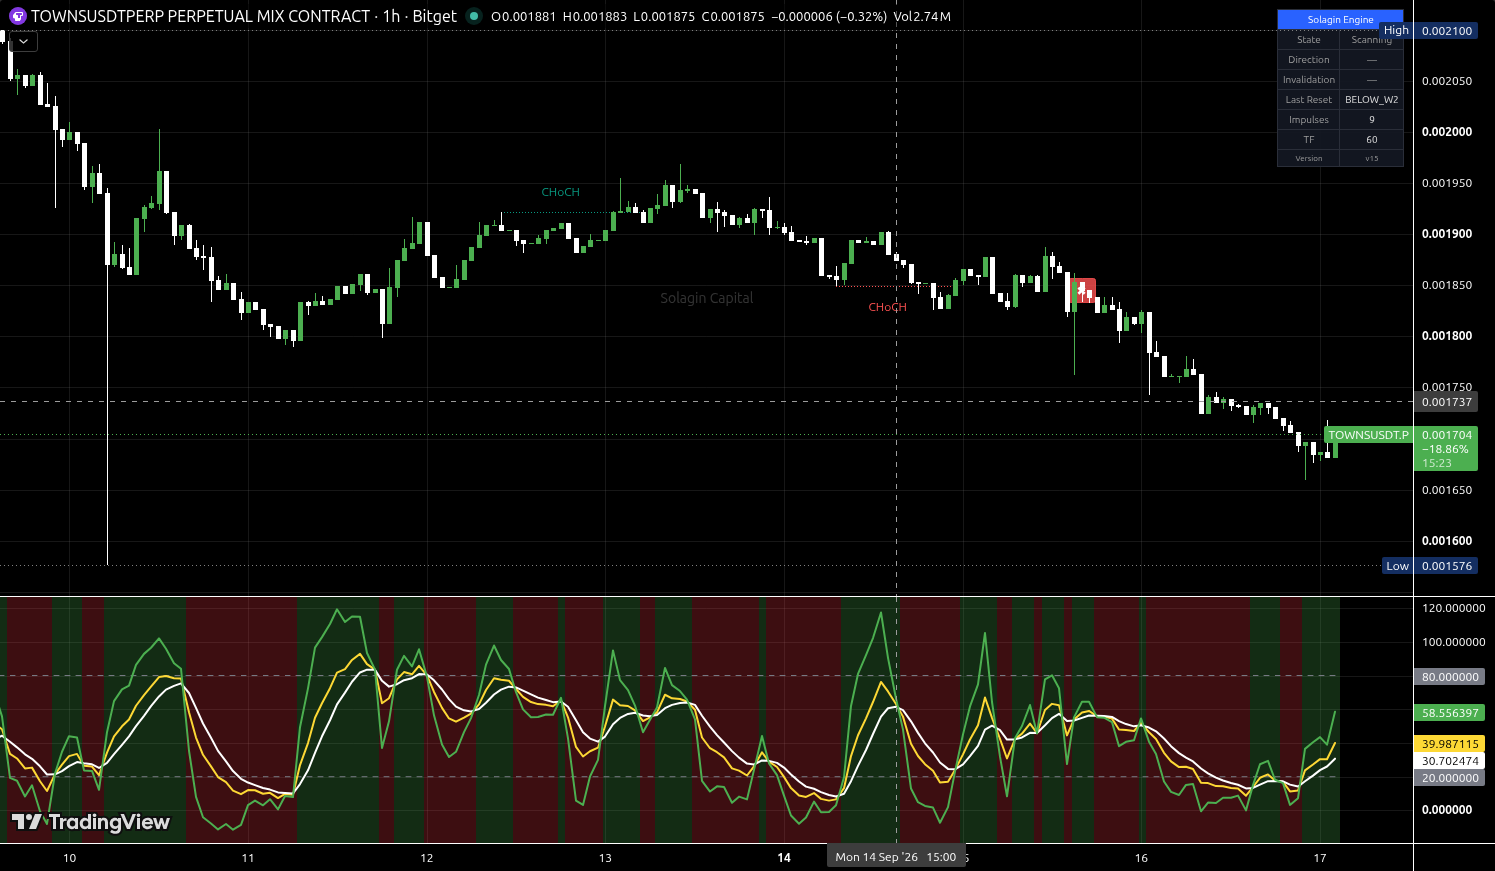Click the Solagin Engine table header

coord(1340,20)
